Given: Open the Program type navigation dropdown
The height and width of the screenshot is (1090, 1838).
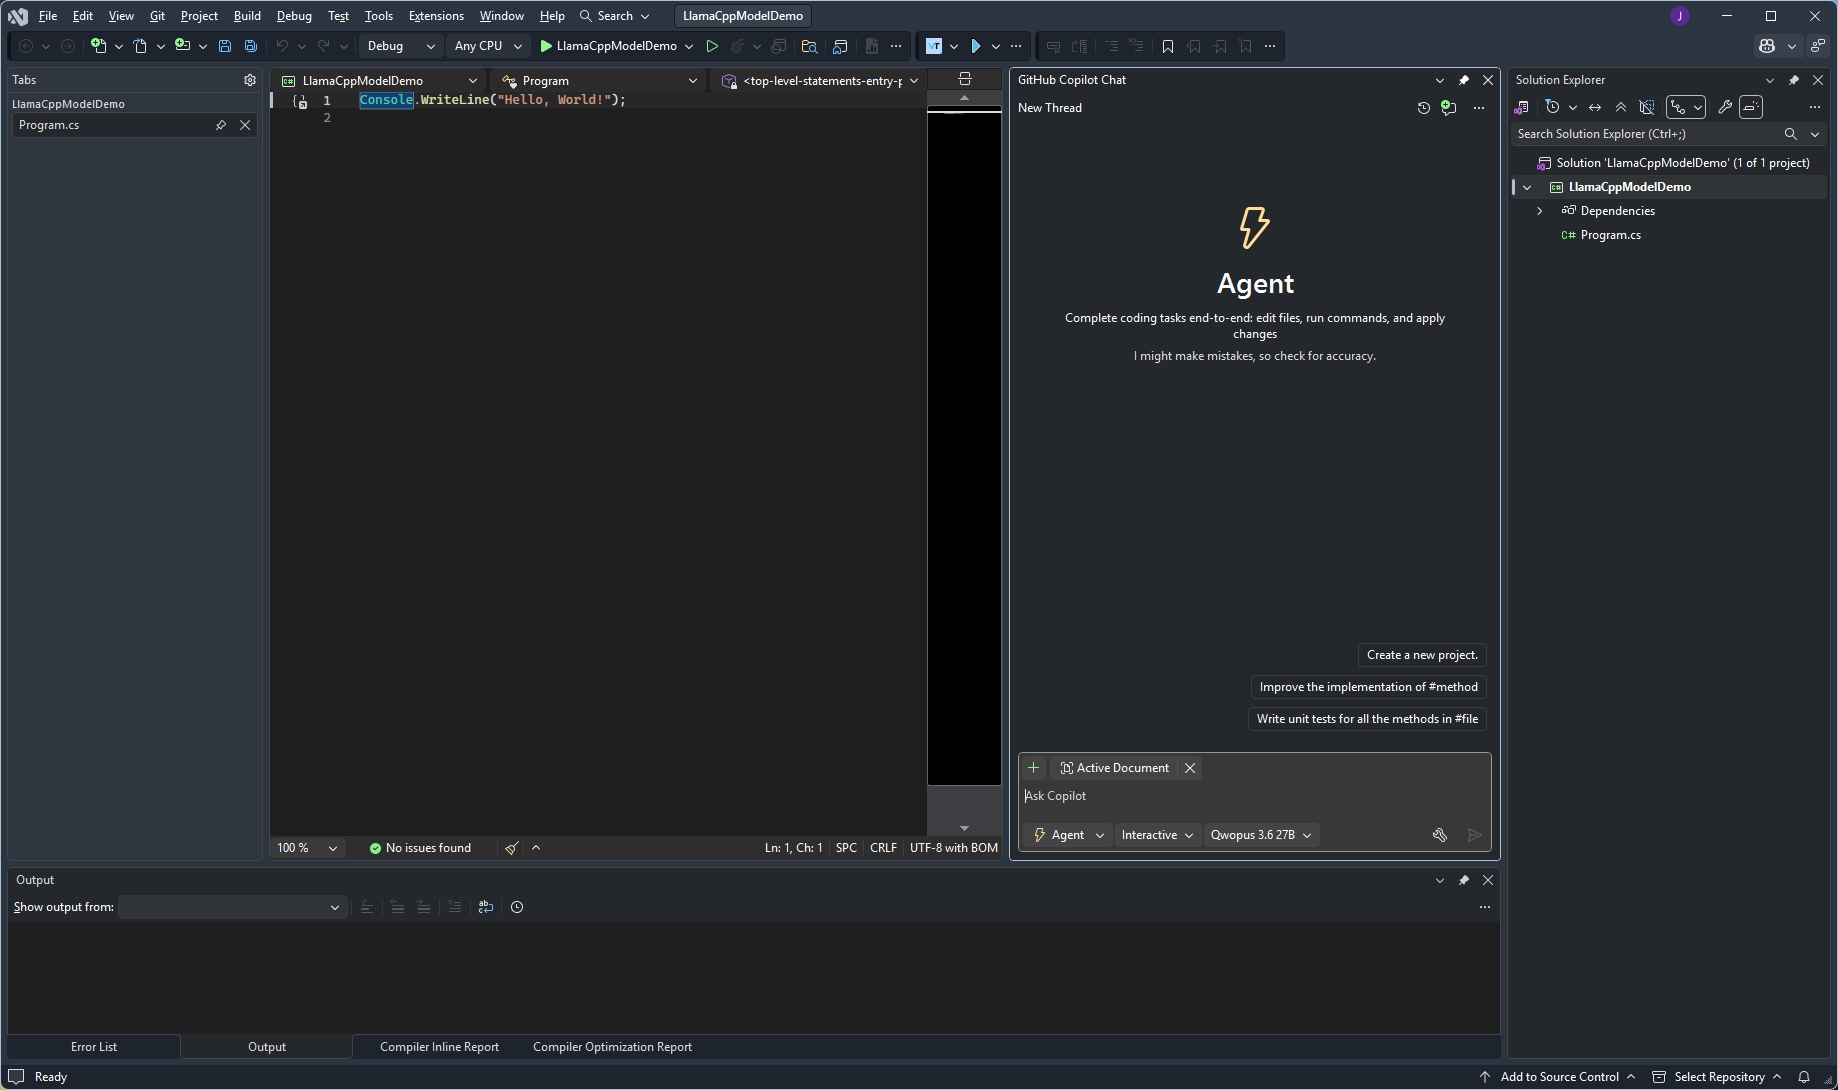Looking at the screenshot, I should click(x=600, y=81).
